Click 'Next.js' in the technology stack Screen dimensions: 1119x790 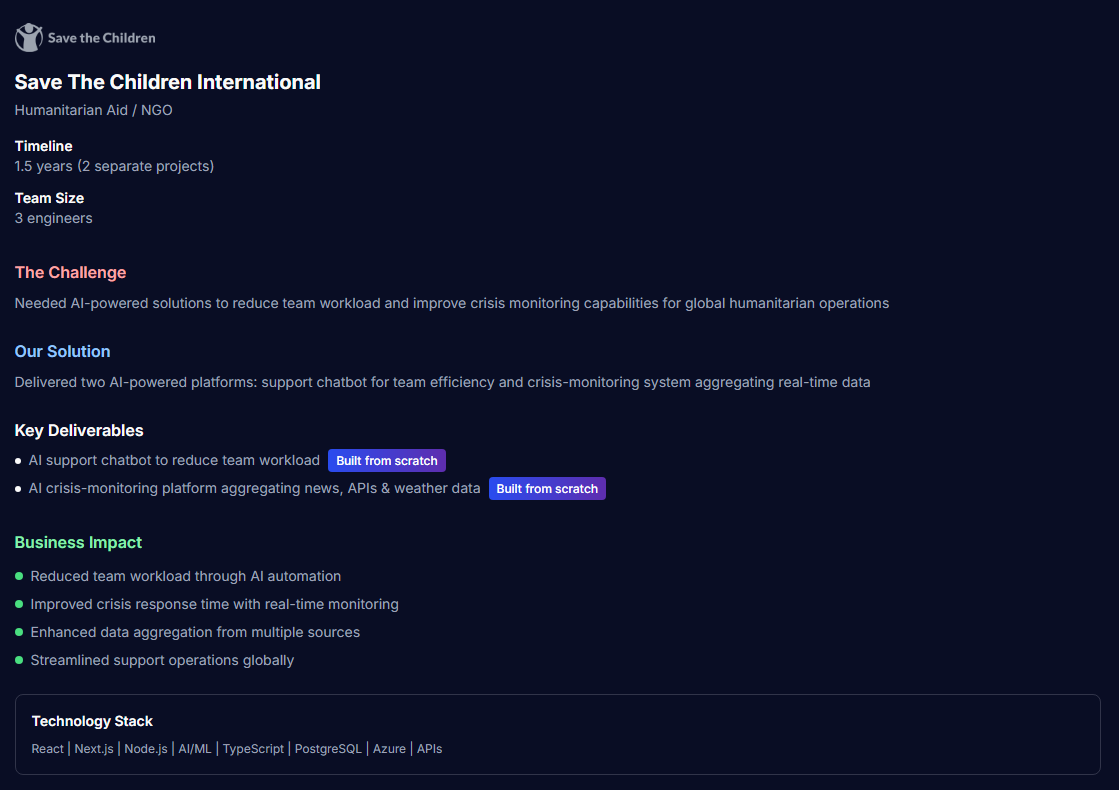coord(94,749)
